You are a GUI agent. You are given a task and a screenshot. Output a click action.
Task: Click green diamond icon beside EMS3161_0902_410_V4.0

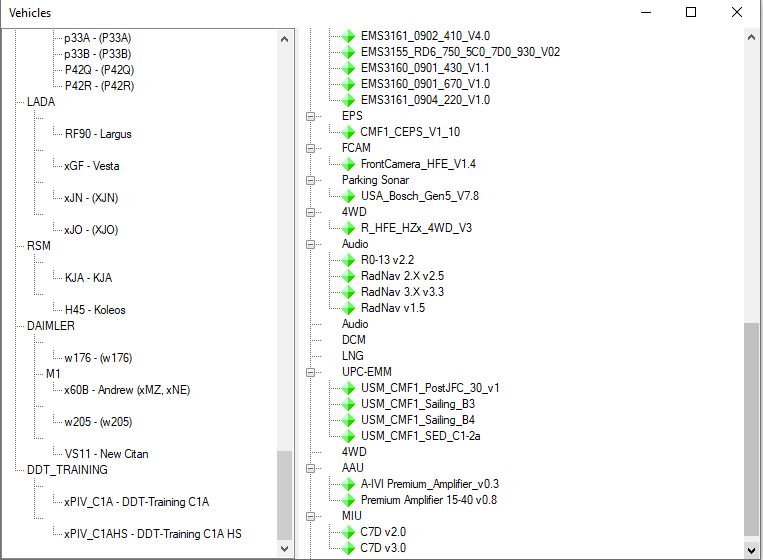[348, 36]
